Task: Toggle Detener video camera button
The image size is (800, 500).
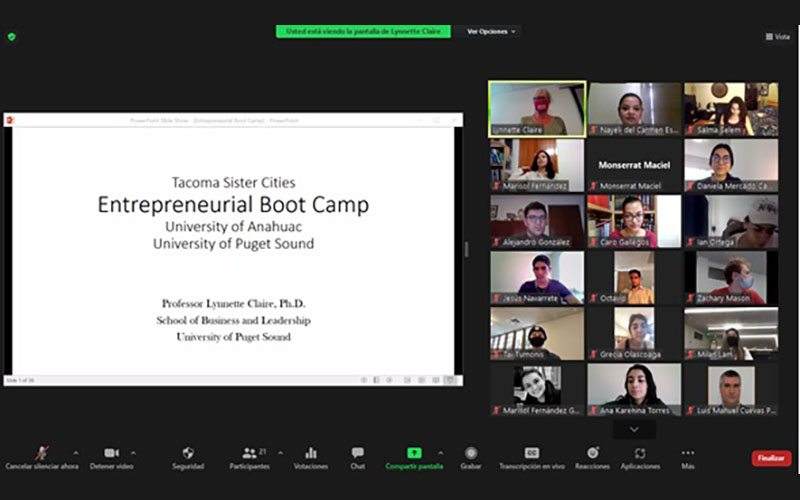Action: click(111, 453)
